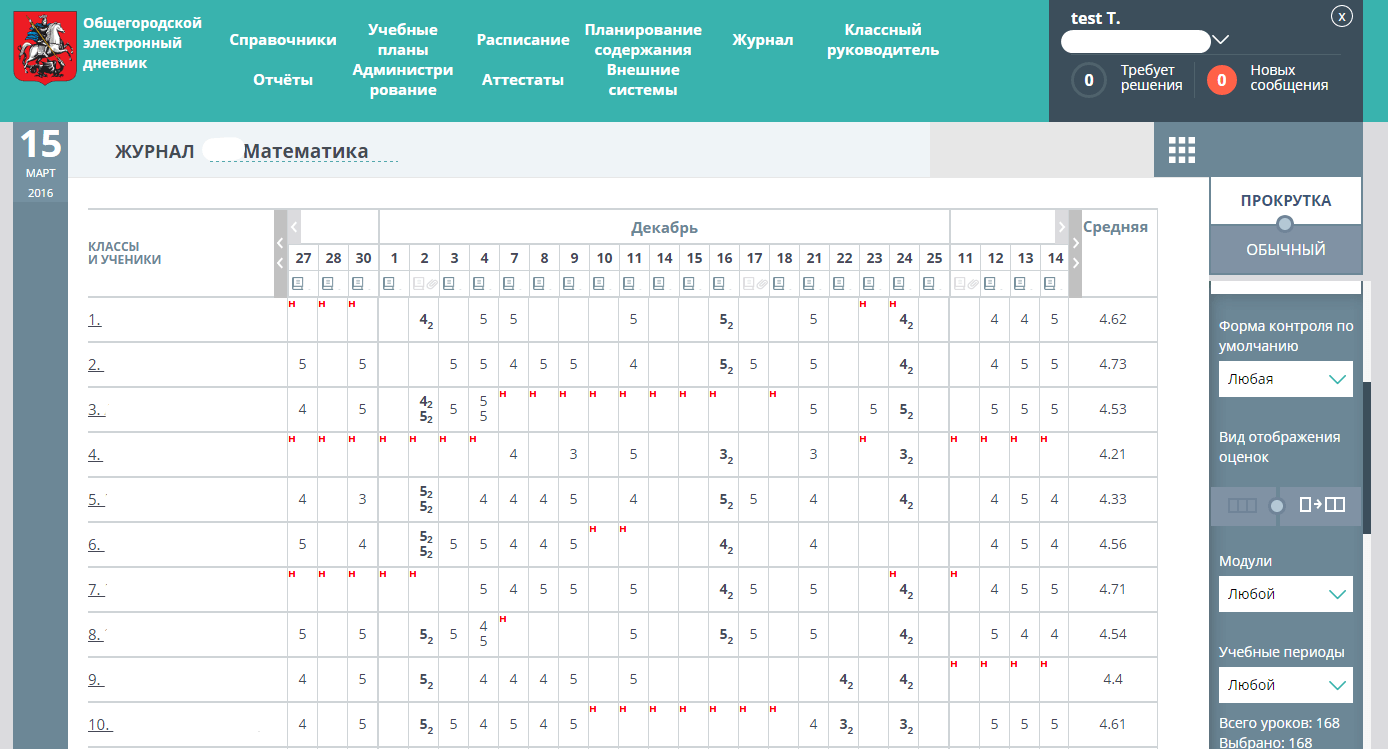Open lesson book icon under December 7
This screenshot has height=749, width=1388.
[509, 284]
